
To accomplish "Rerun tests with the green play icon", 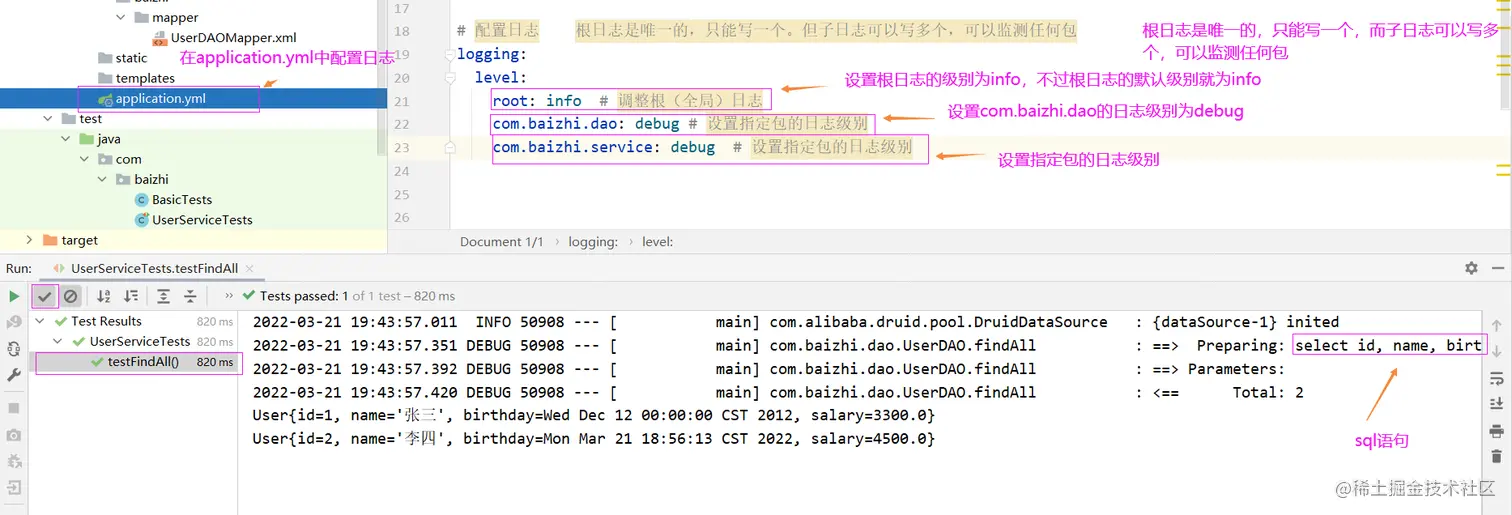I will 14,296.
